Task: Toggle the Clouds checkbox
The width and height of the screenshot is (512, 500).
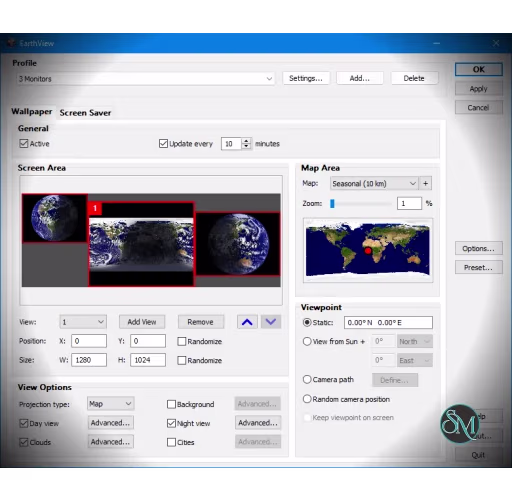Action: 24,442
